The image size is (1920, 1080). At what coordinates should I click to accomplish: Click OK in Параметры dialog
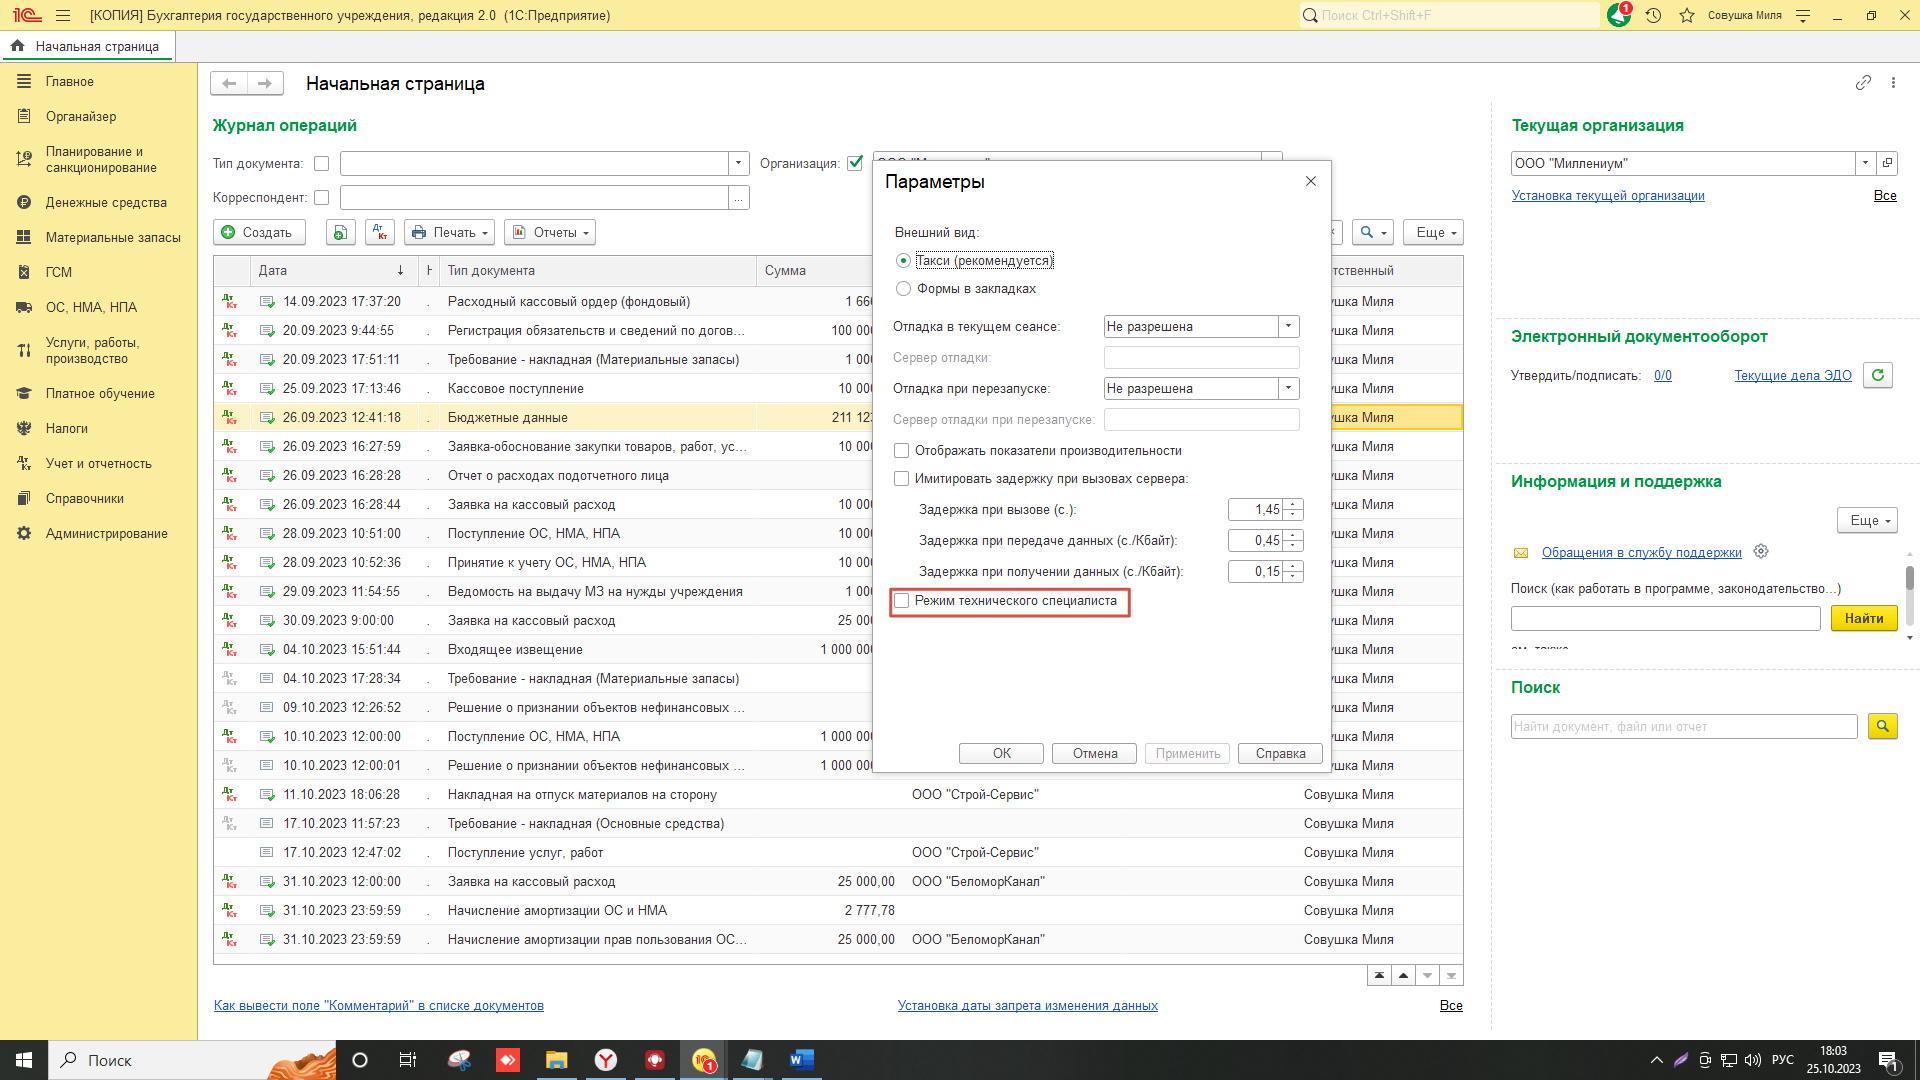pyautogui.click(x=1001, y=753)
